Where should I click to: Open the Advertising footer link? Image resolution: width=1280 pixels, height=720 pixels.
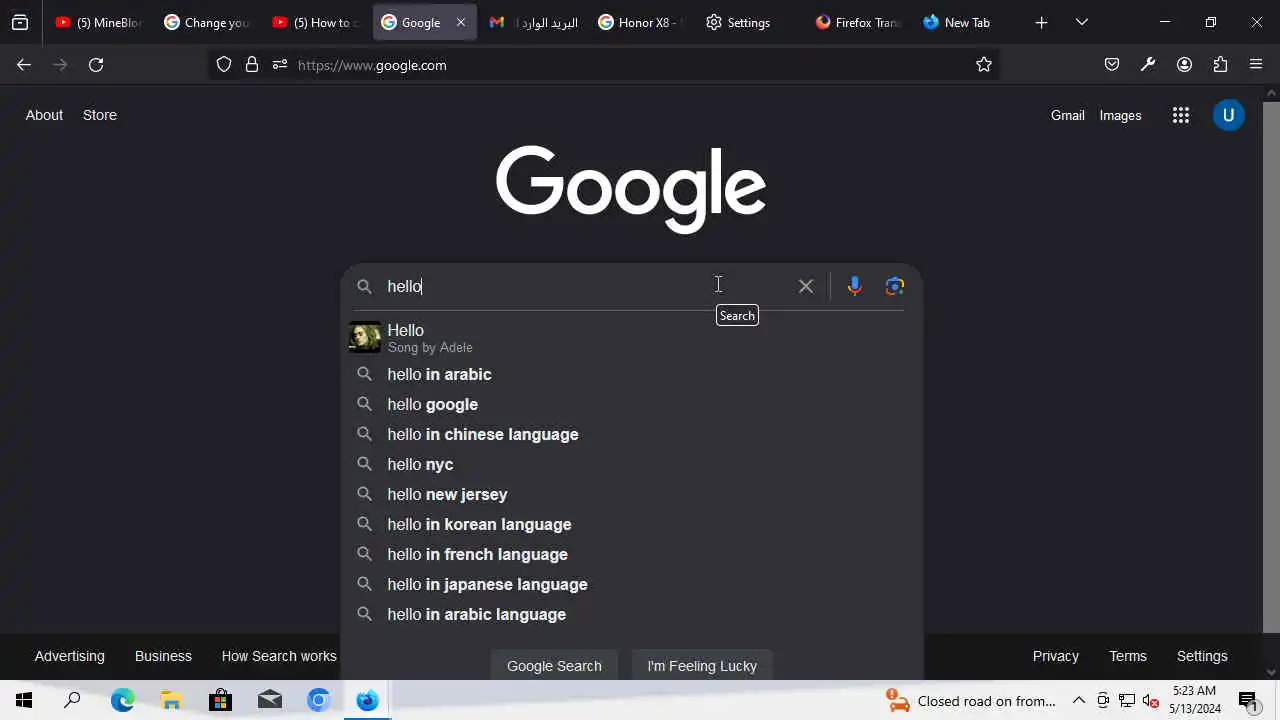tap(69, 656)
